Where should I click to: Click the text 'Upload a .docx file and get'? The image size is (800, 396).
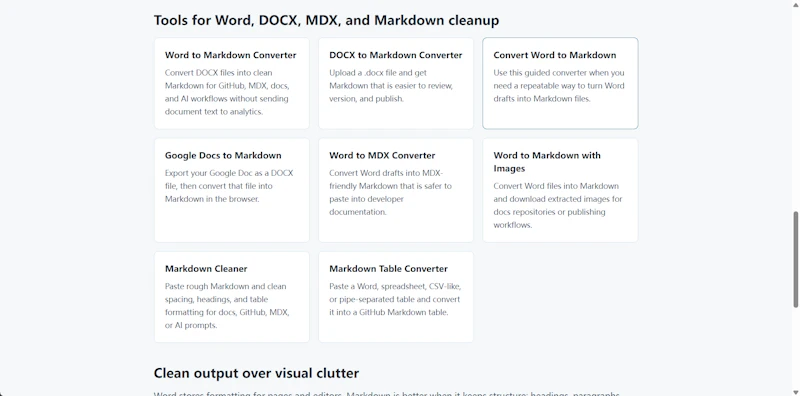378,73
